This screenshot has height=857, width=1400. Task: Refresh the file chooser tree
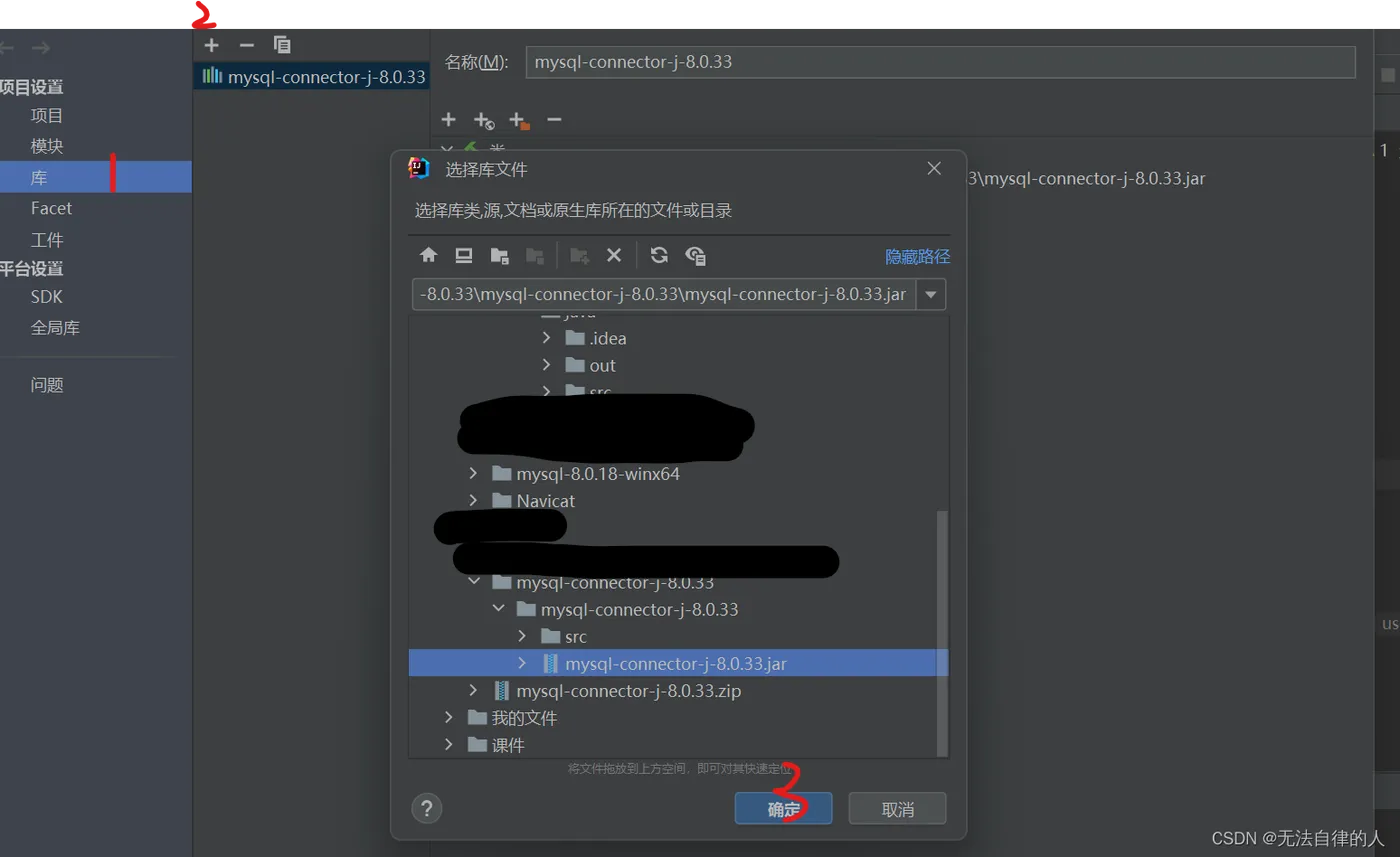point(659,255)
